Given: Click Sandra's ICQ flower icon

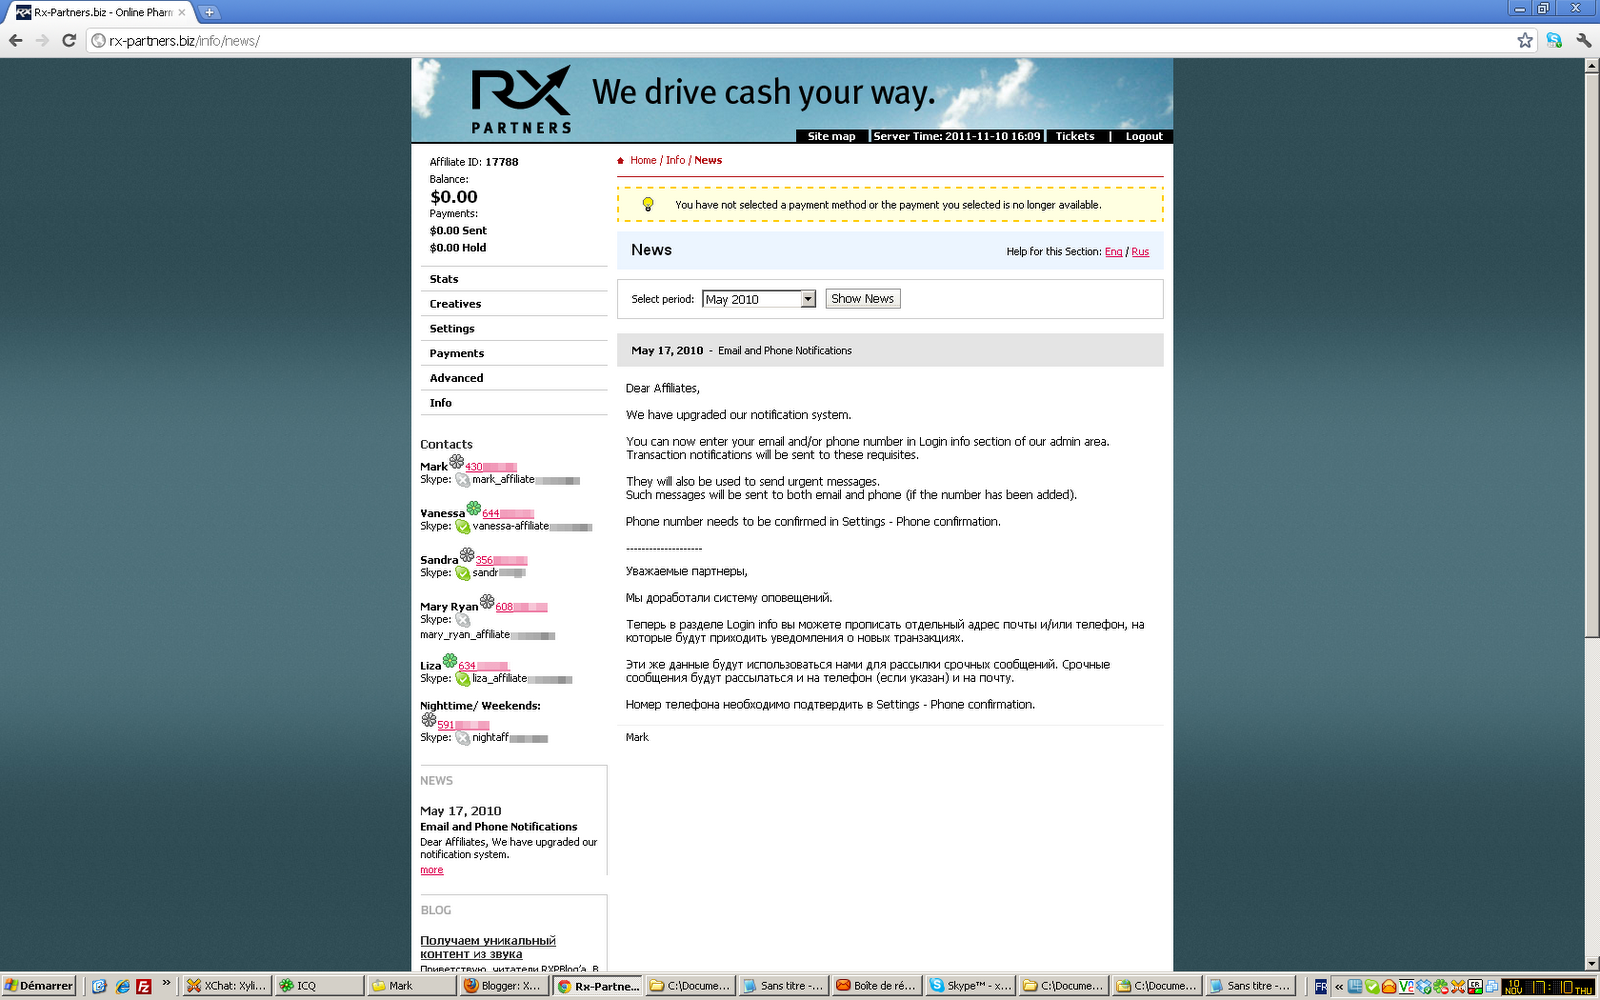Looking at the screenshot, I should [467, 555].
